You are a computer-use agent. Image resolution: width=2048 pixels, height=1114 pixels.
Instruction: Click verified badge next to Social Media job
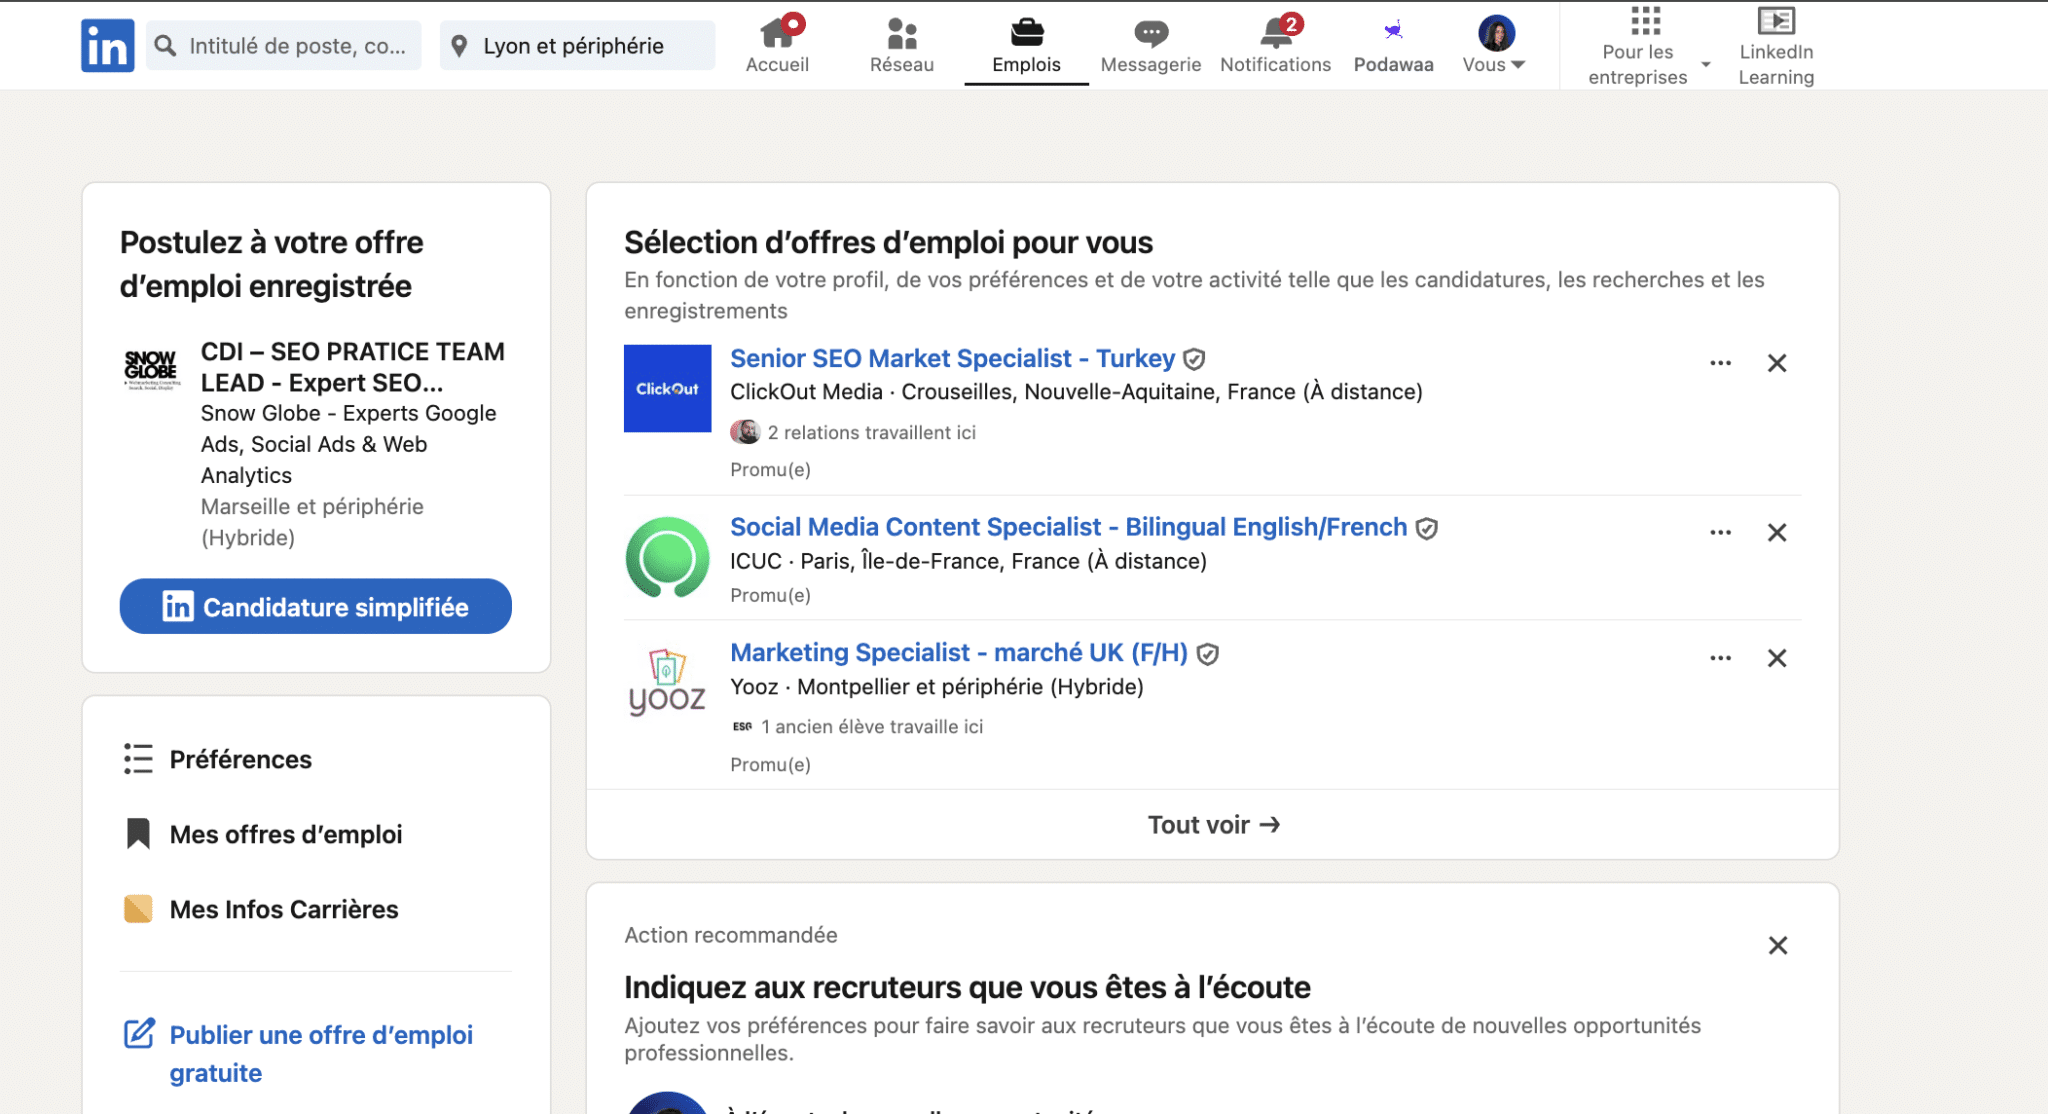1427,528
